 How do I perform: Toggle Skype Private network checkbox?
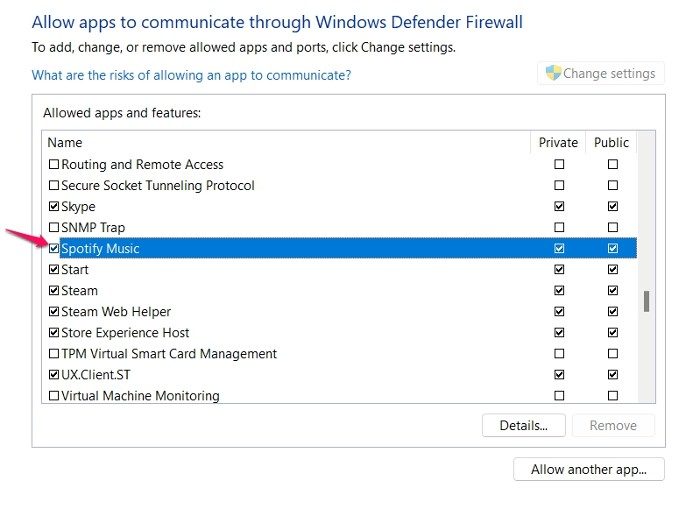pos(559,206)
